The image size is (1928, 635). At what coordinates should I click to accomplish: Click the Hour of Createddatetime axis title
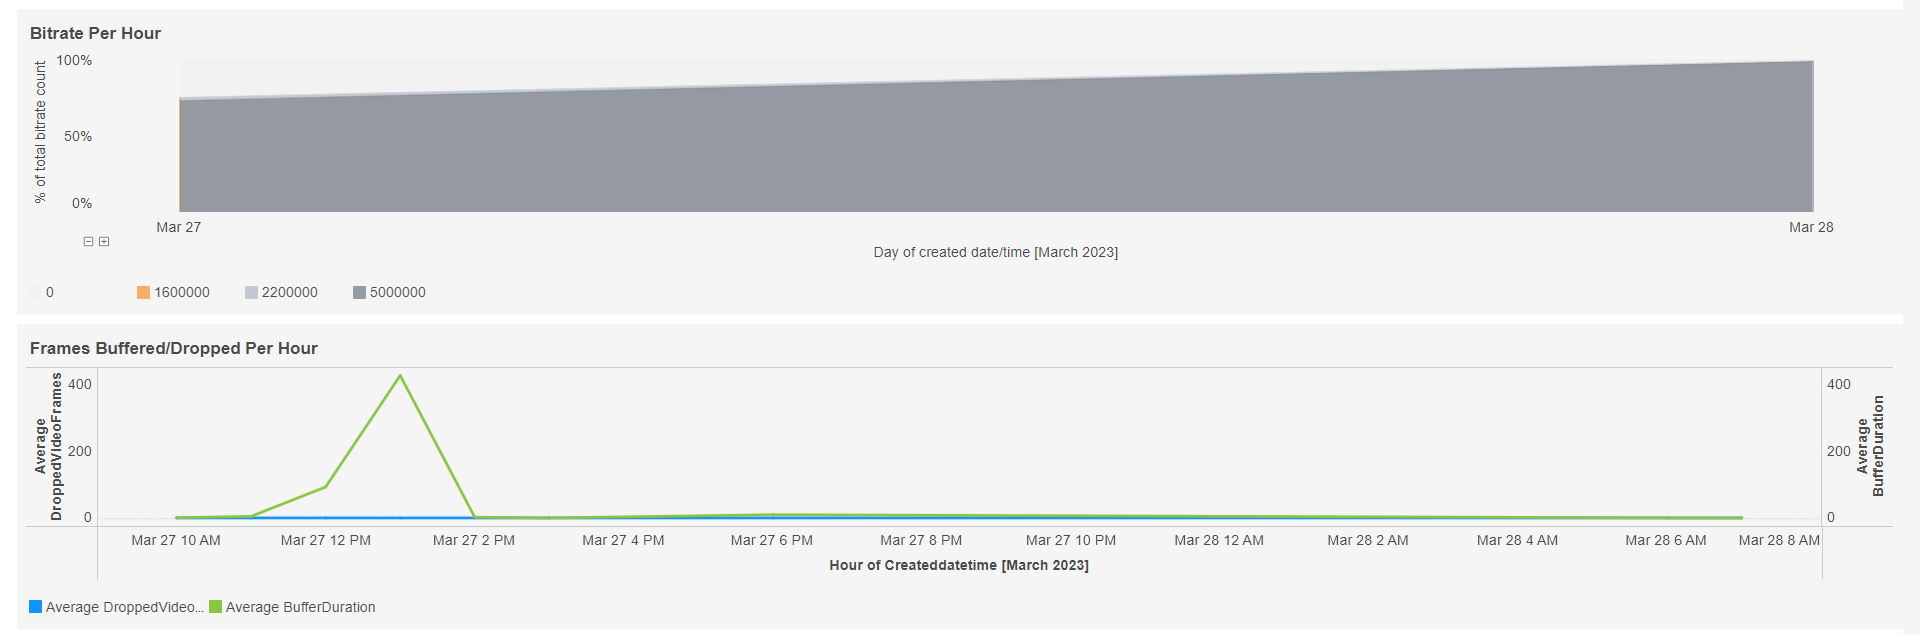958,566
